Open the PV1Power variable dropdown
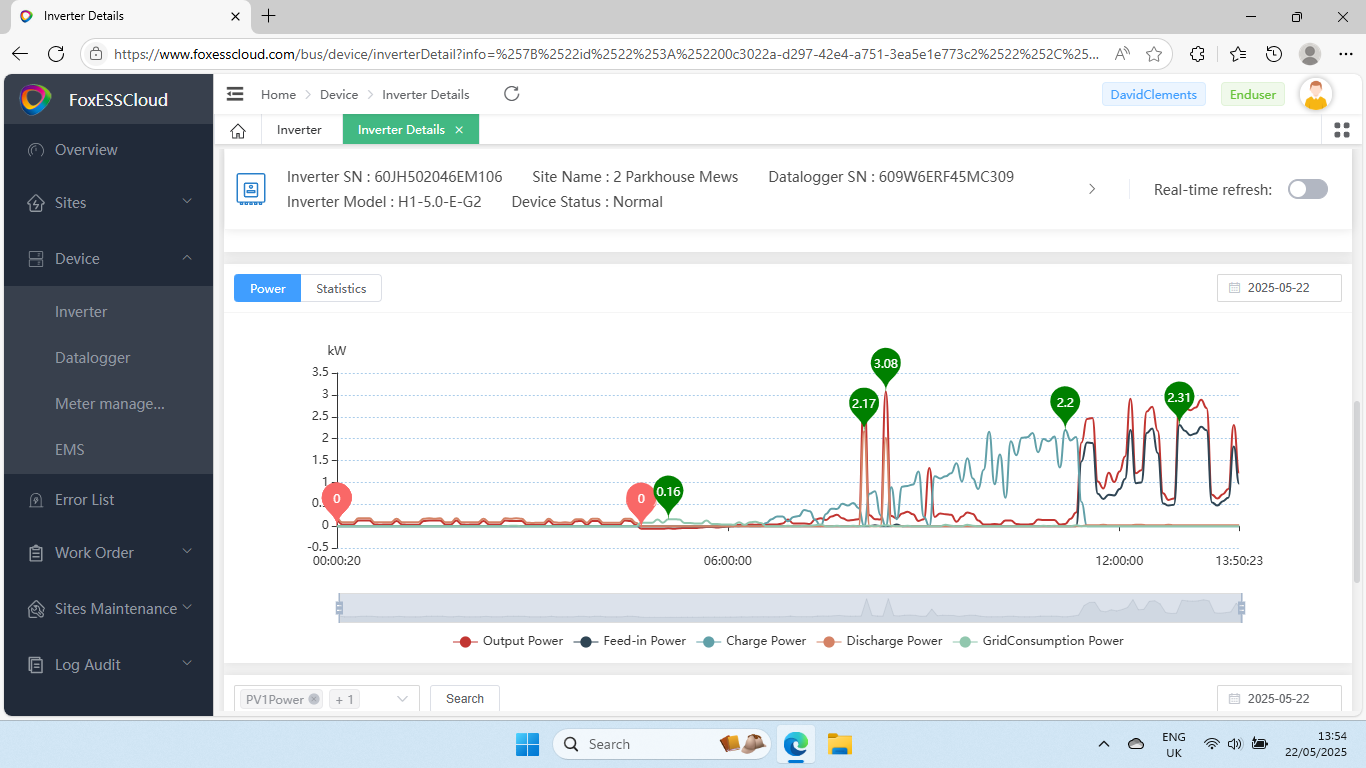Image resolution: width=1366 pixels, height=768 pixels. click(x=403, y=699)
